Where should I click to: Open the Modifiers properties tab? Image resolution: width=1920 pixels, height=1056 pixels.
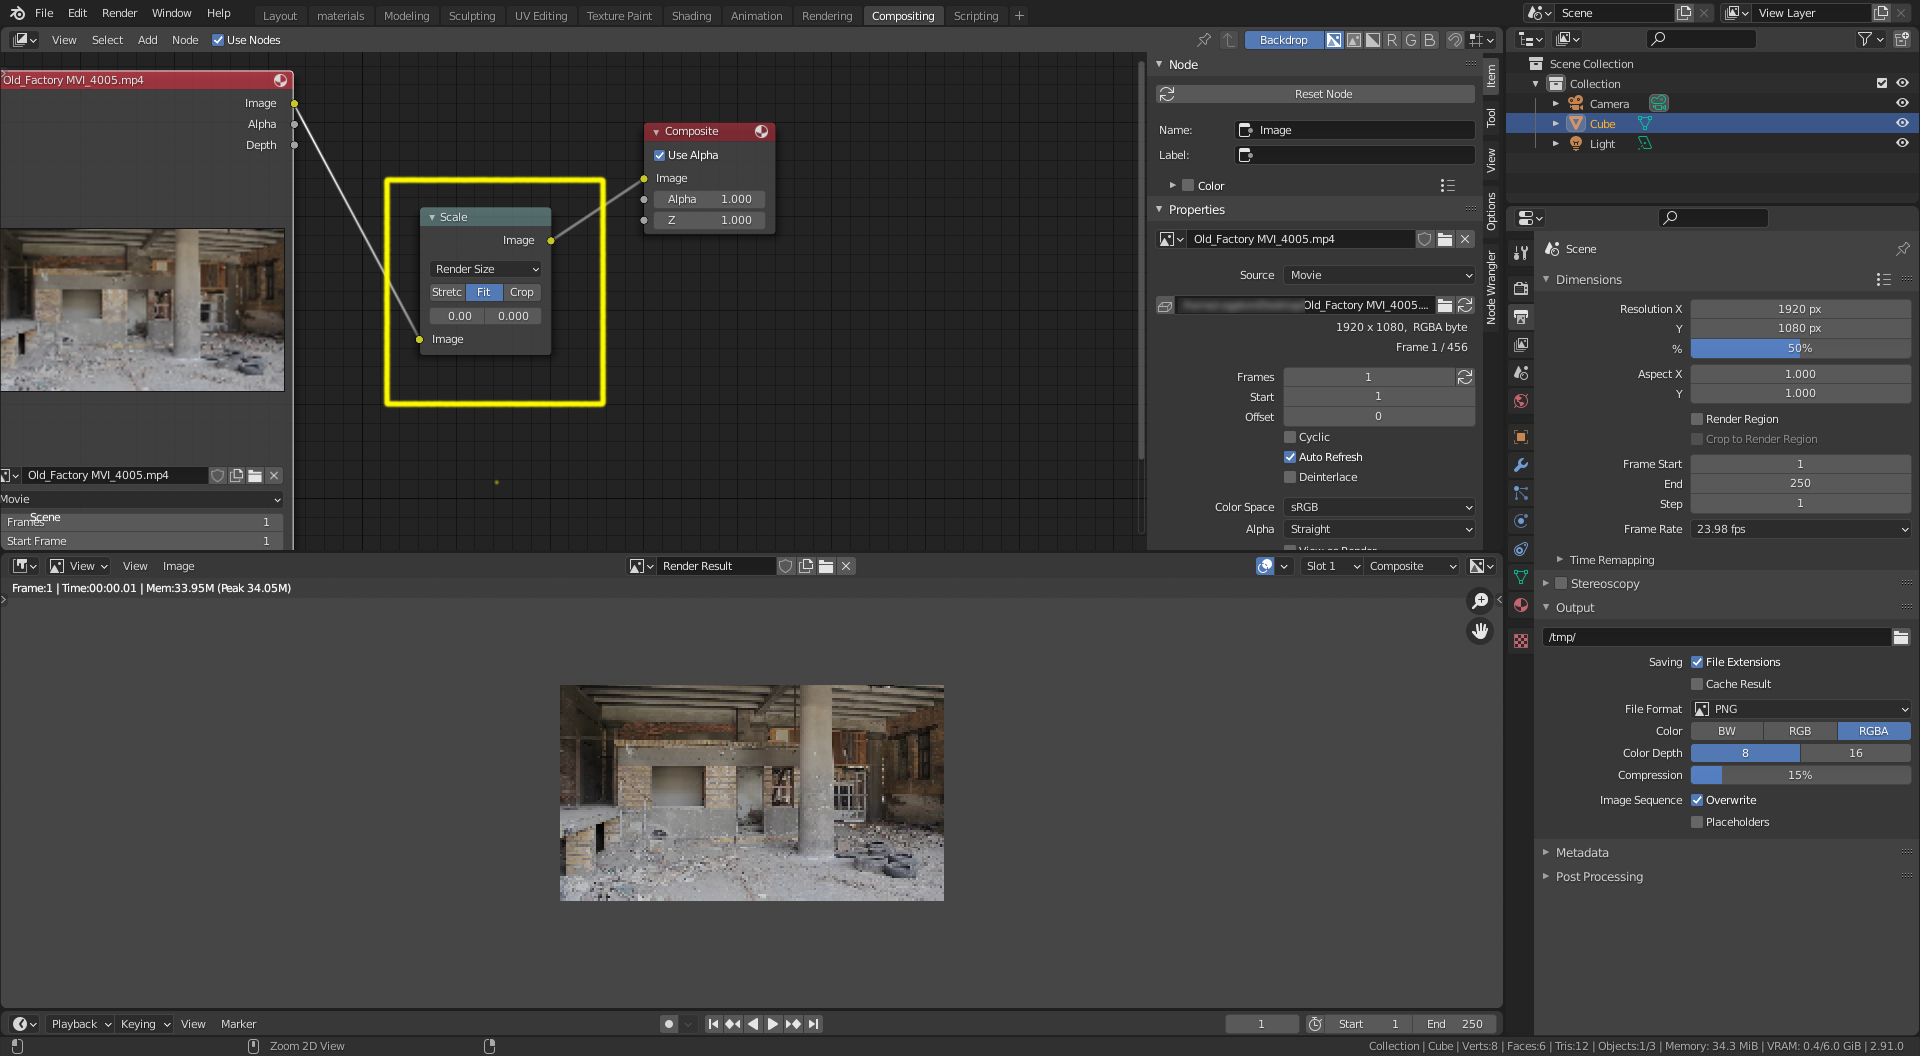click(x=1521, y=465)
